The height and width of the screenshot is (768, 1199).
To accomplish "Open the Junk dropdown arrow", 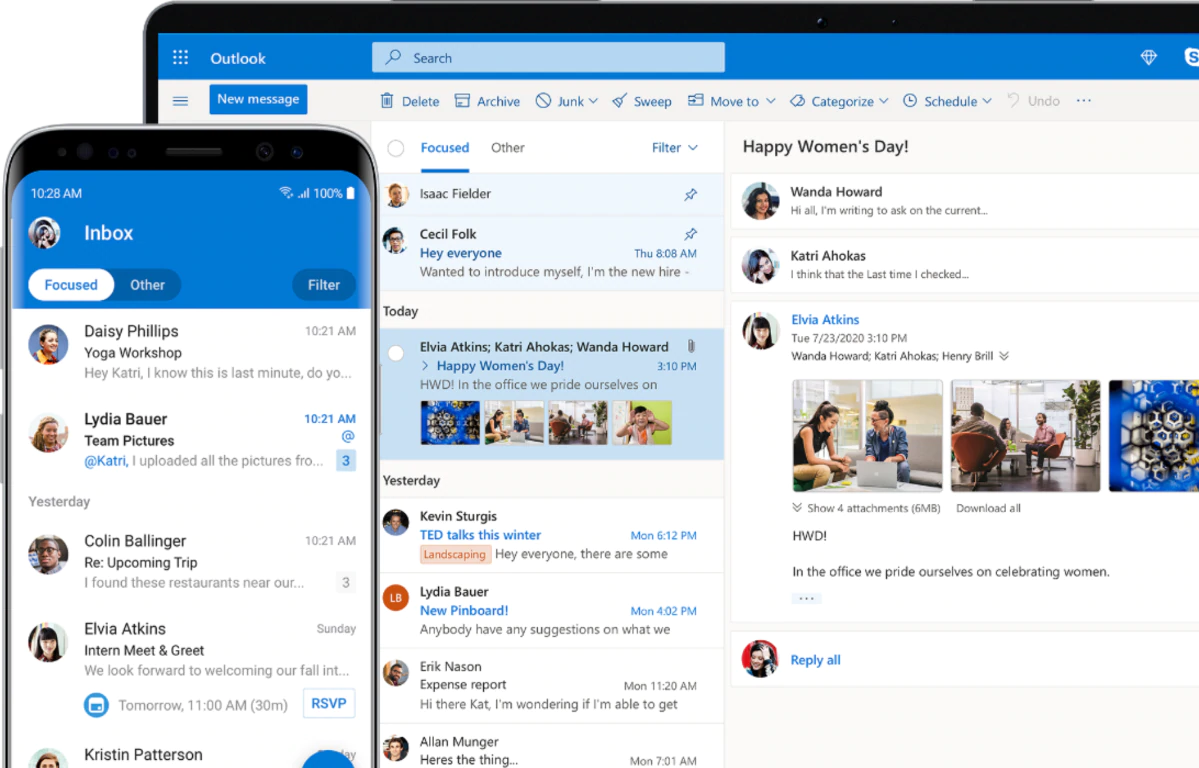I will tap(592, 100).
